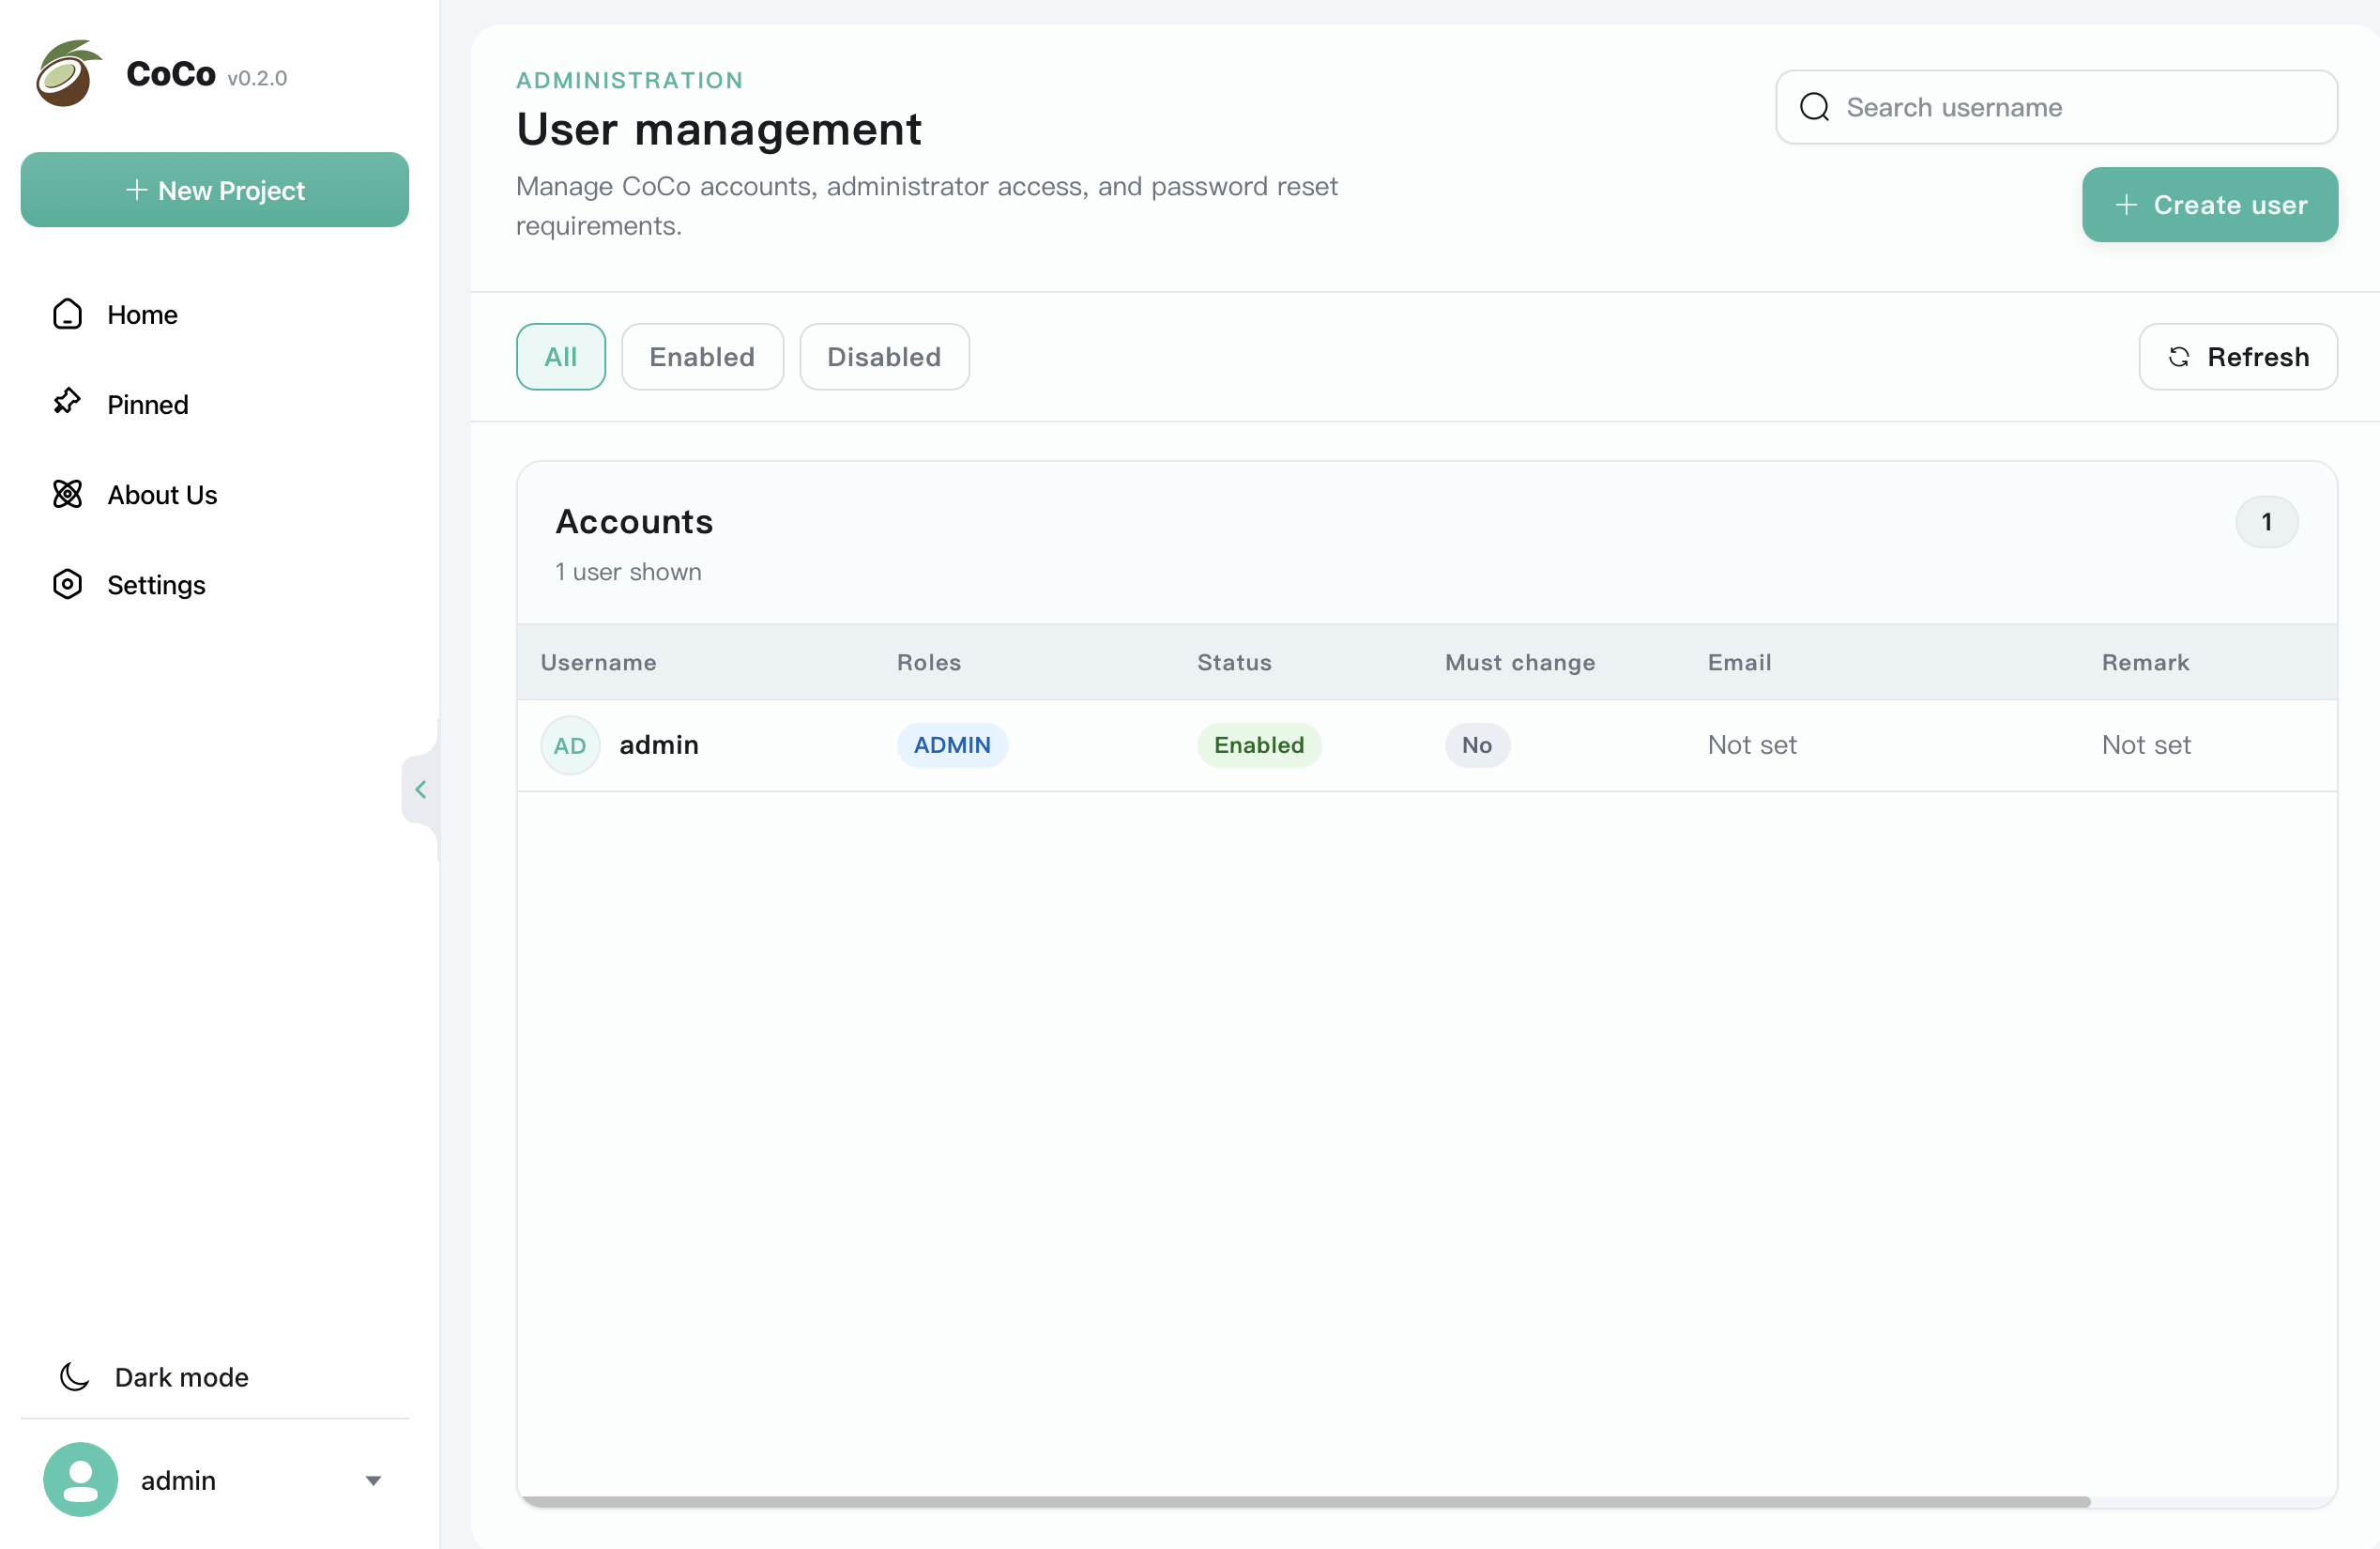Click the ADMIN role badge
Image resolution: width=2380 pixels, height=1549 pixels.
click(952, 745)
